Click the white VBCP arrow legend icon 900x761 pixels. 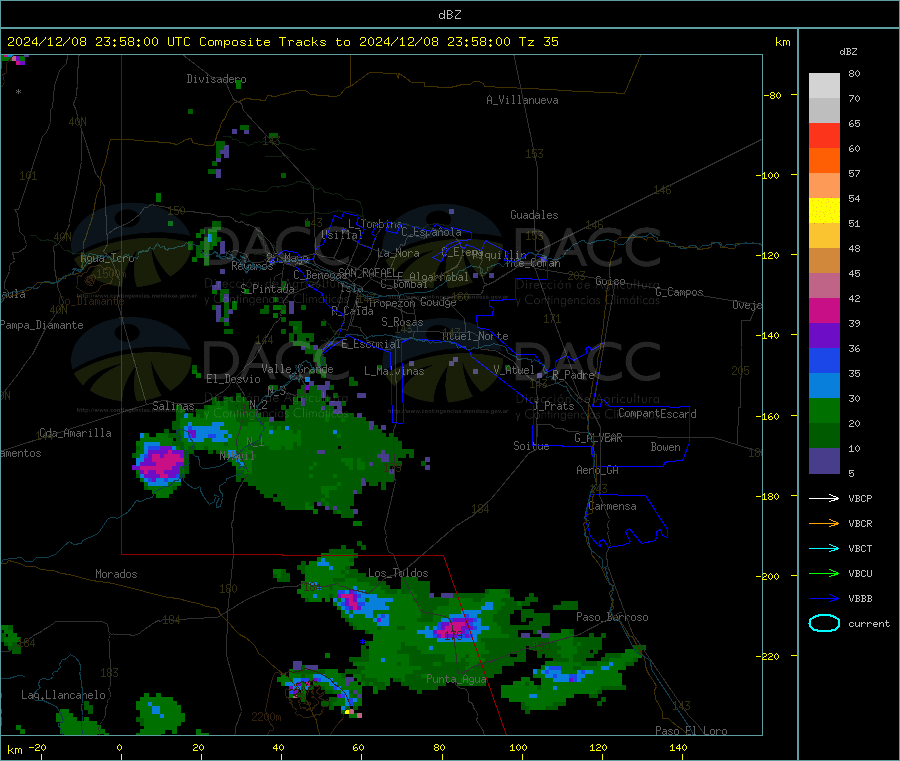[x=824, y=498]
